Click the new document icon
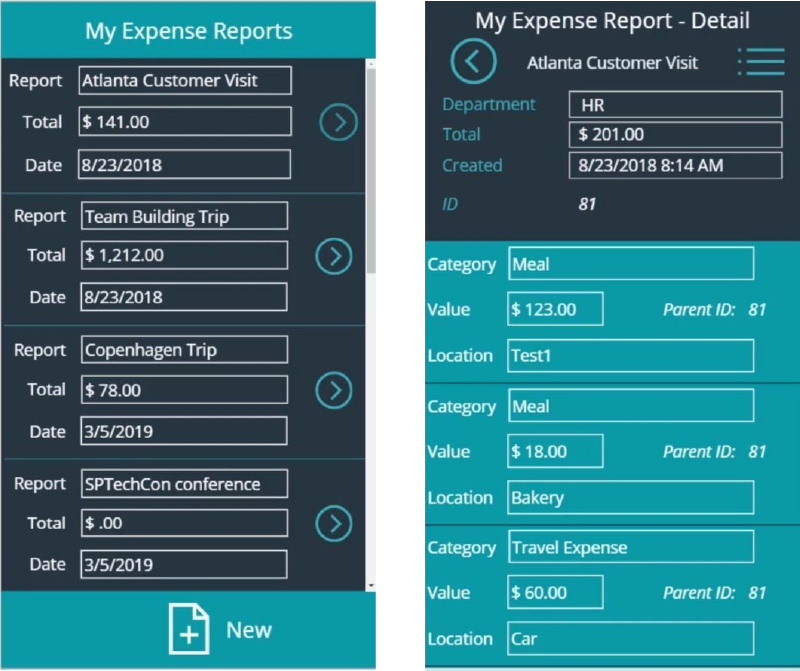This screenshot has width=800, height=671. [189, 629]
